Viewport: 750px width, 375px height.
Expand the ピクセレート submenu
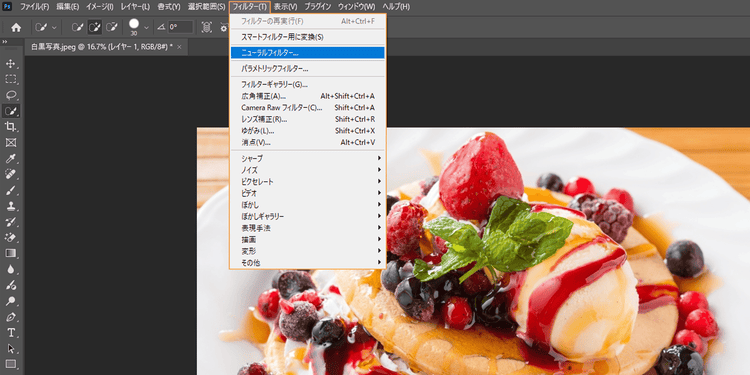pos(307,182)
